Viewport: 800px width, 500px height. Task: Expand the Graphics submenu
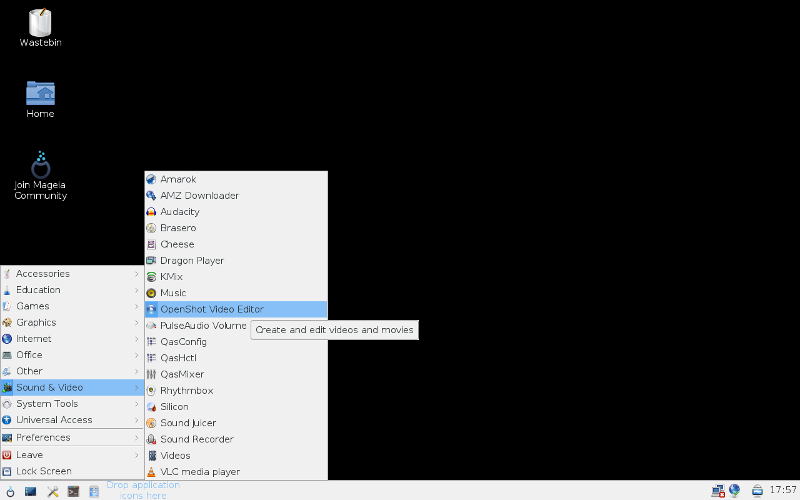pyautogui.click(x=72, y=322)
